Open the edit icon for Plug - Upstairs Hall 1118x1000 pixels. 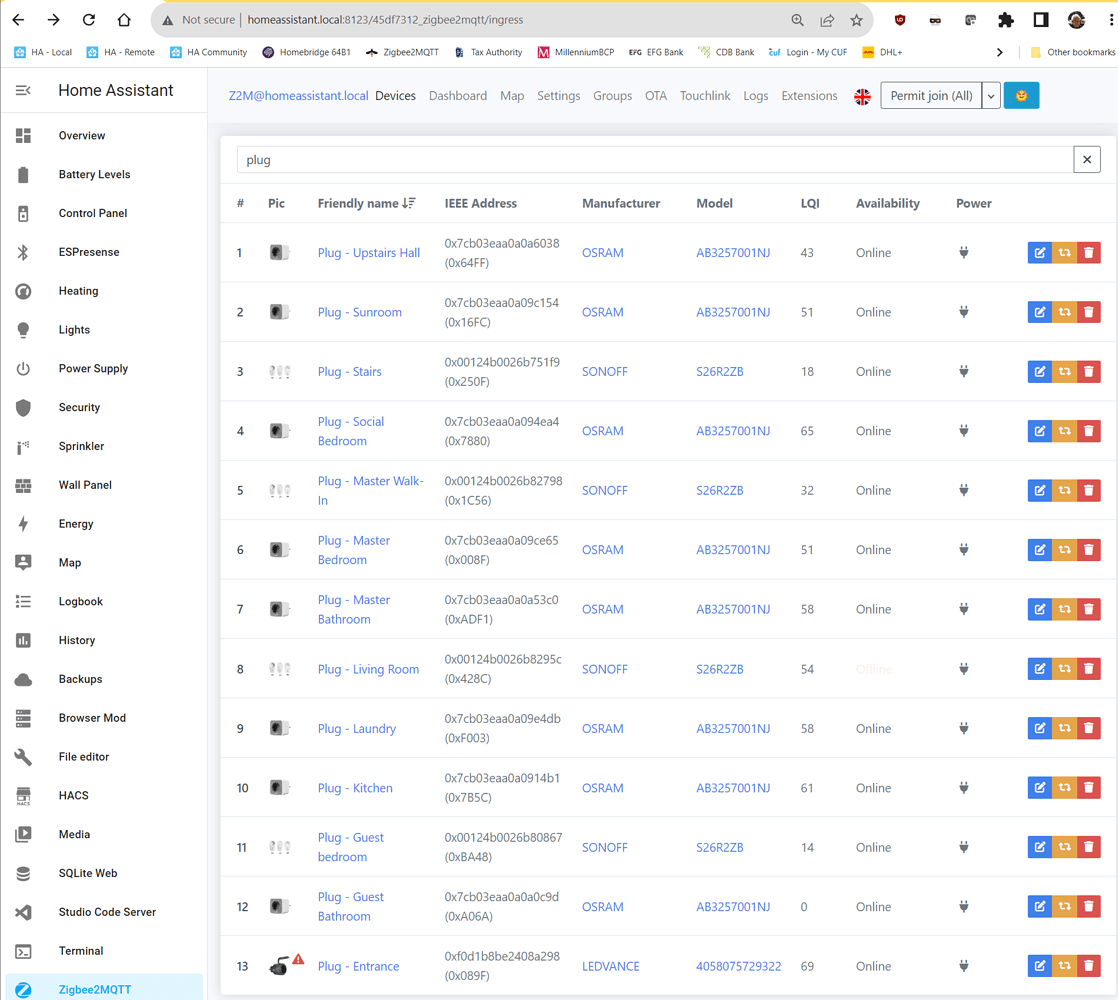[x=1039, y=252]
